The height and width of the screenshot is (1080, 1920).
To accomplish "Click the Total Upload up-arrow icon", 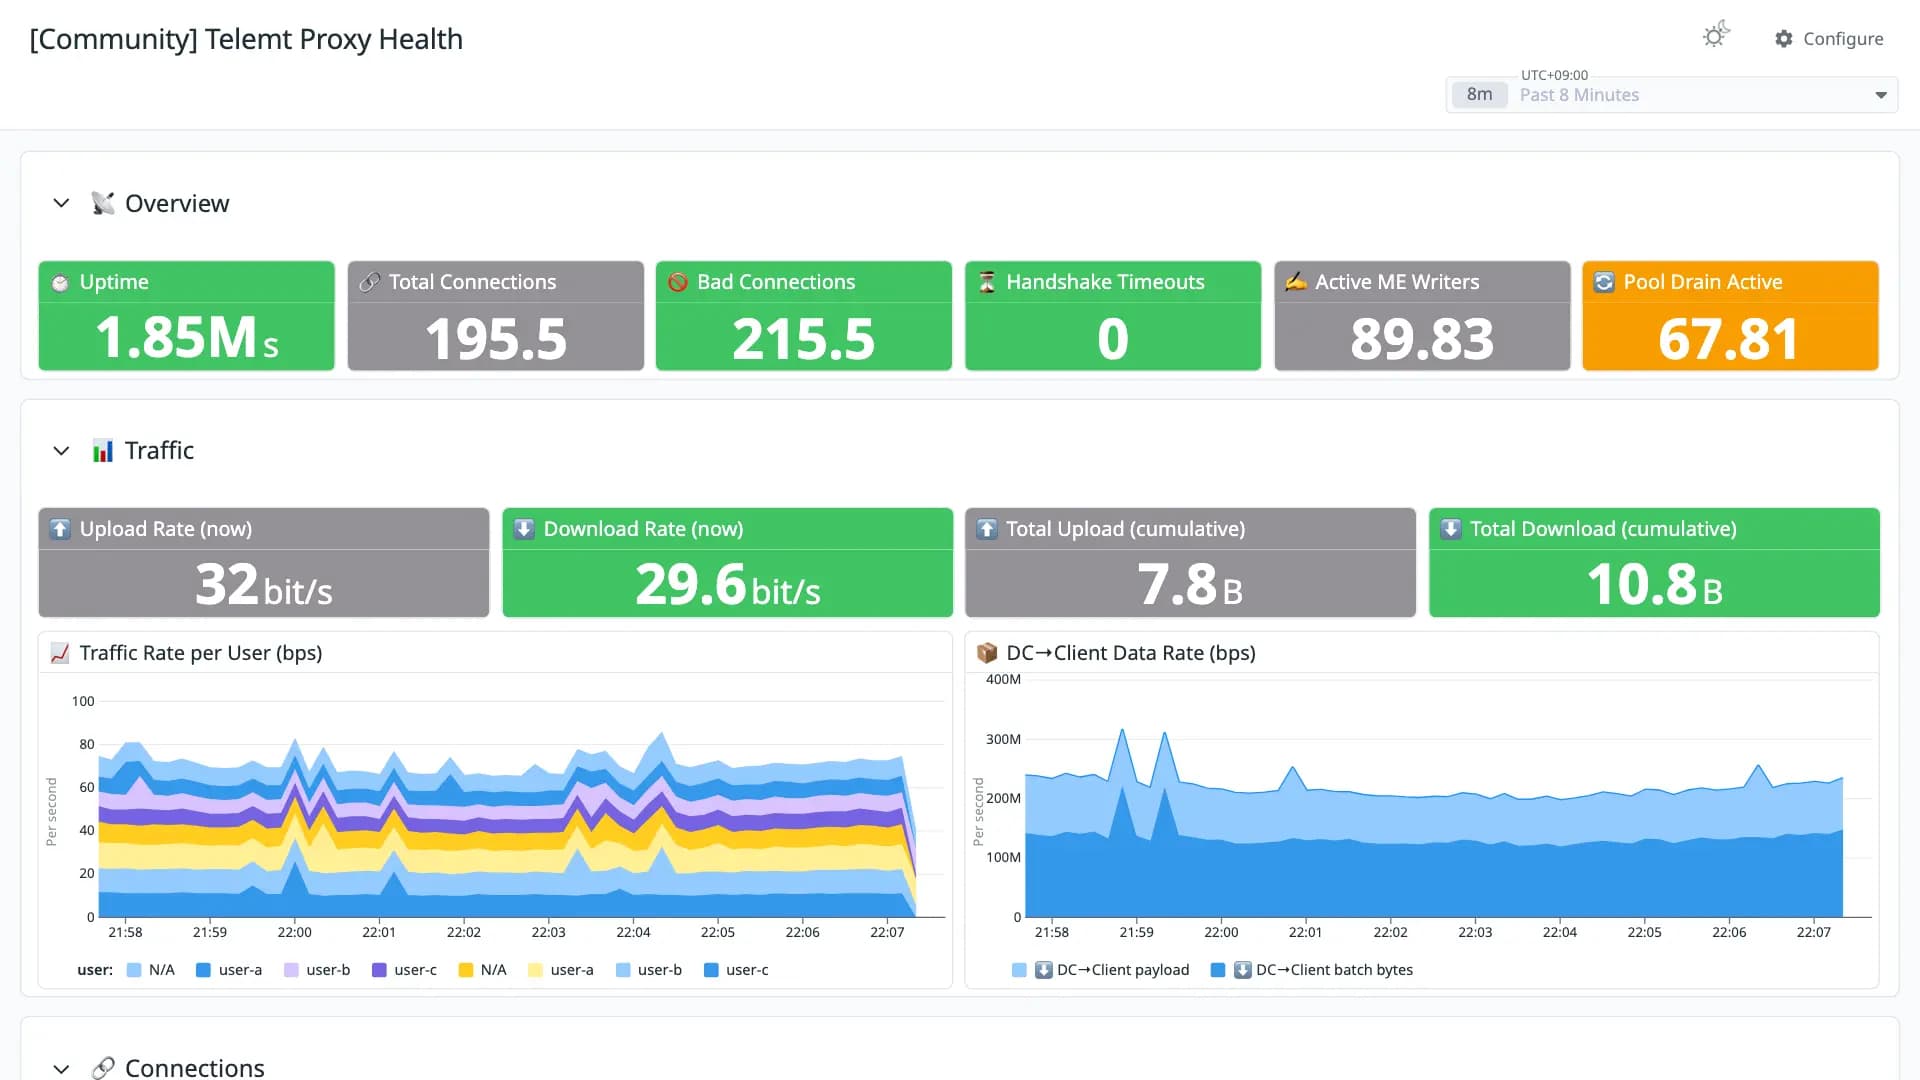I will [x=987, y=529].
